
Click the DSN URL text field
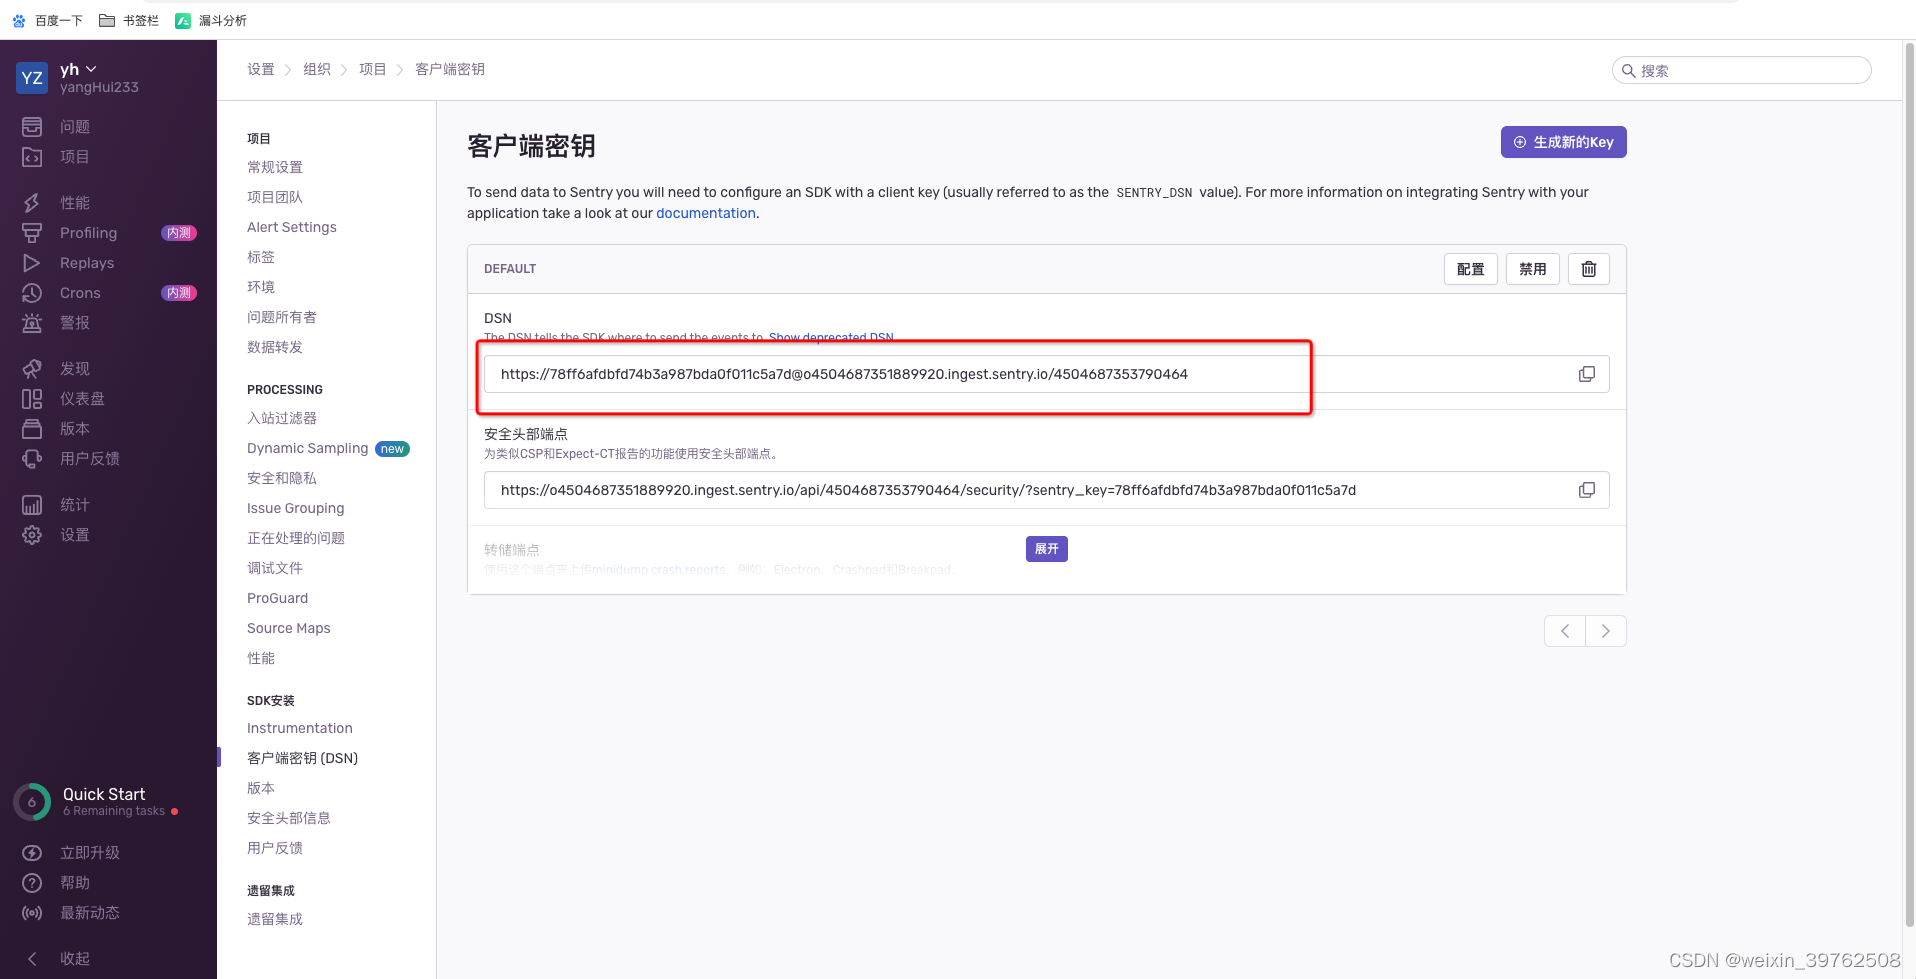click(x=1047, y=374)
